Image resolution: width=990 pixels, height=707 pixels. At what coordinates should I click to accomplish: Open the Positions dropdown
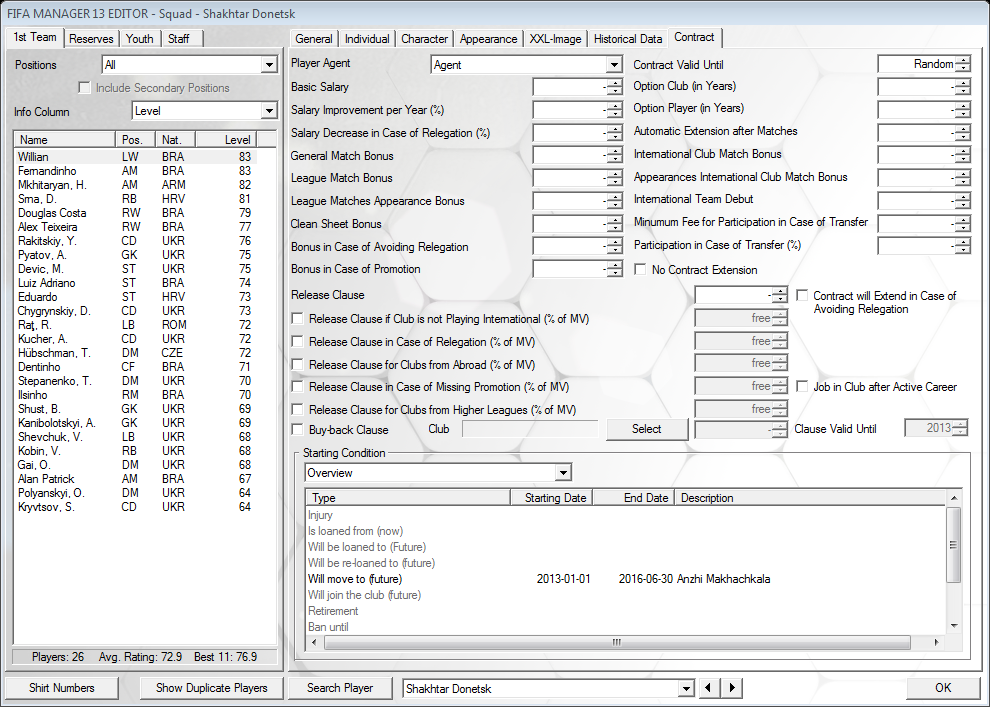[269, 65]
